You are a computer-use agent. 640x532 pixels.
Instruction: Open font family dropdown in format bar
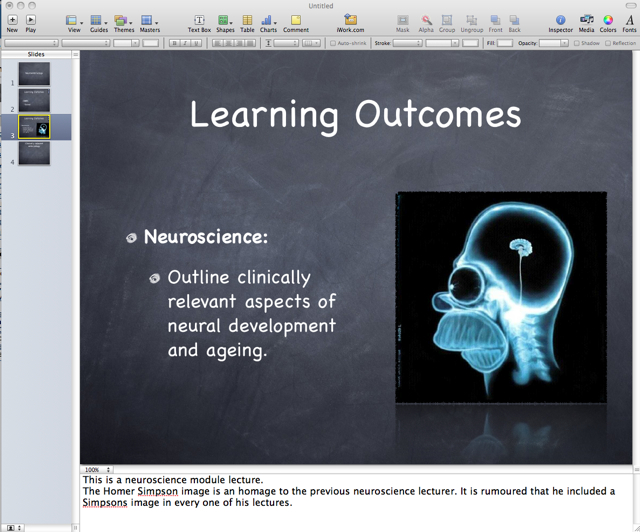[x=31, y=43]
